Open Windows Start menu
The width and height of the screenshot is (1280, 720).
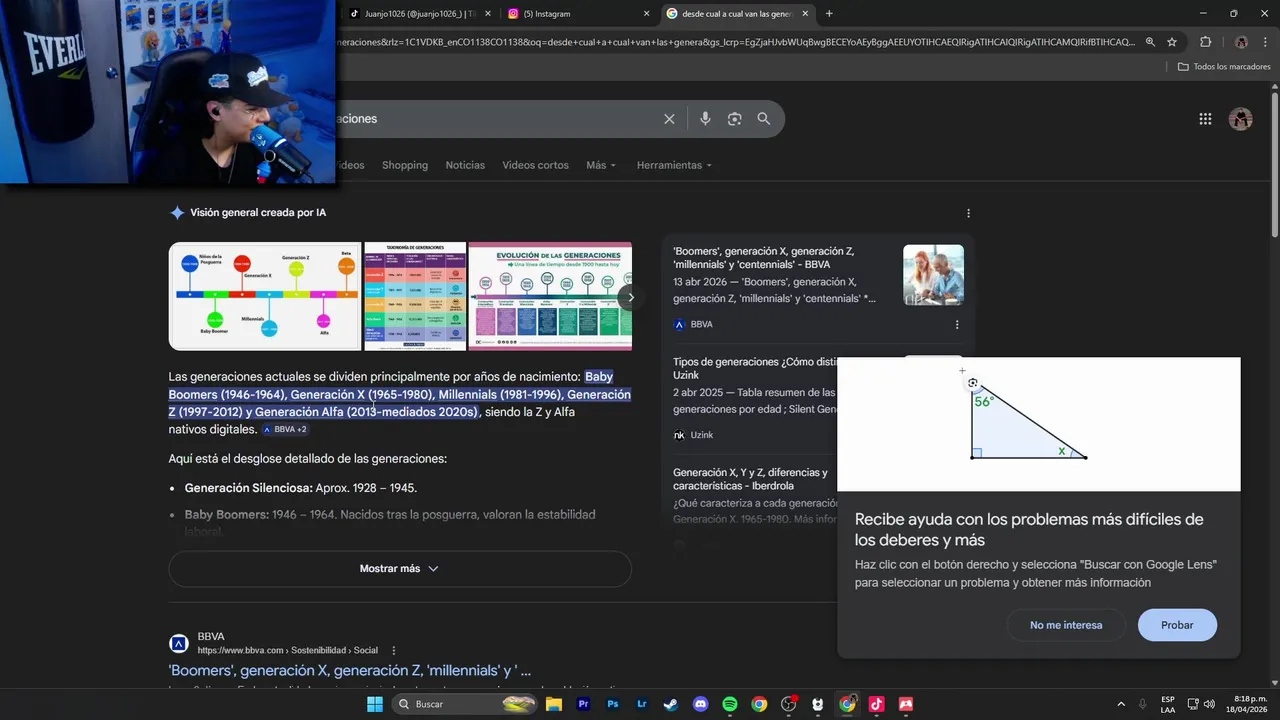point(374,704)
